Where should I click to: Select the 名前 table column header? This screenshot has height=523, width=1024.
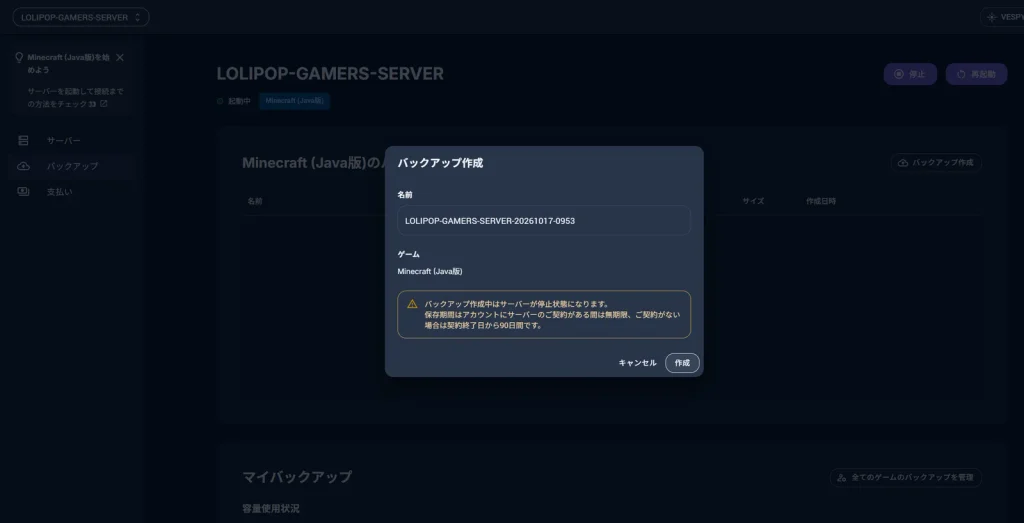255,201
